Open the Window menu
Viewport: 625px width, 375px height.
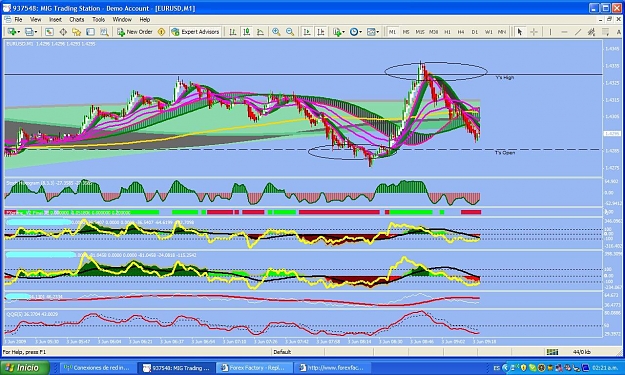122,20
